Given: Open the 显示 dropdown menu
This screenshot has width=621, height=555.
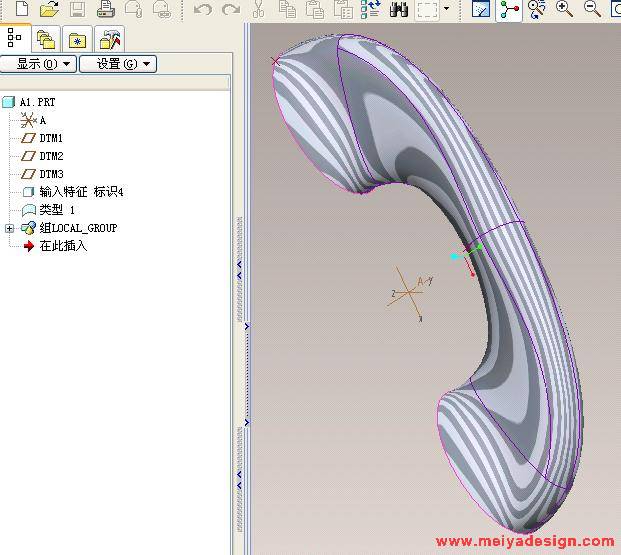Looking at the screenshot, I should pos(39,64).
